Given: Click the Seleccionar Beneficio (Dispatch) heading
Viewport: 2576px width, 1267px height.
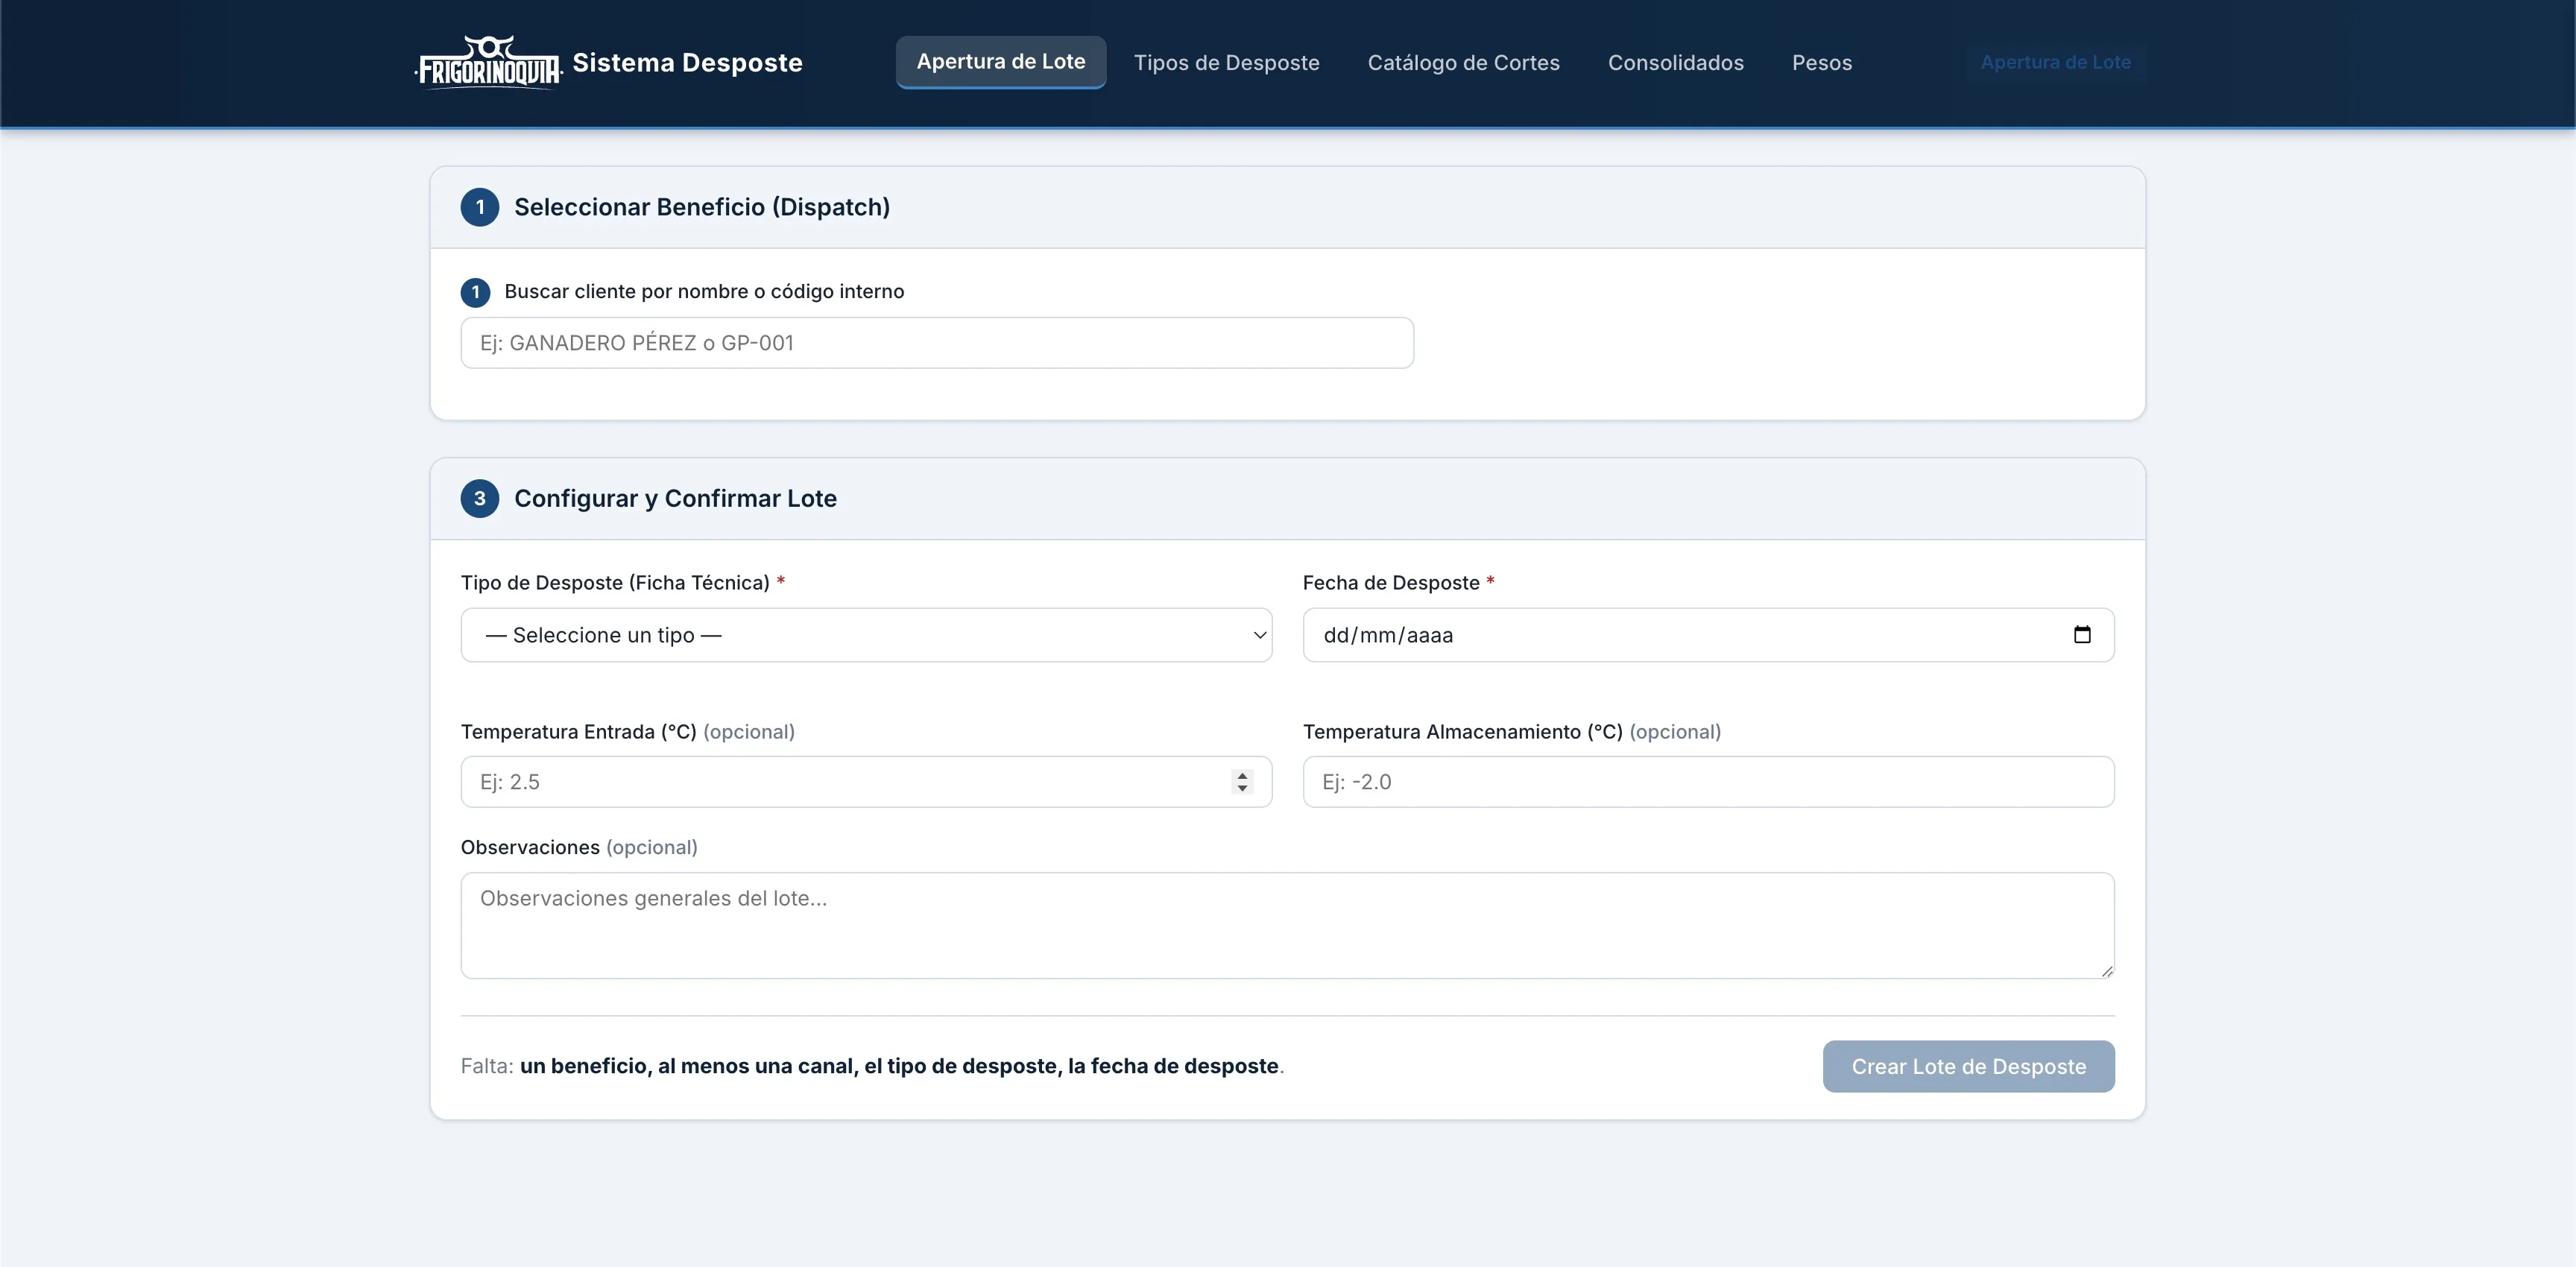Looking at the screenshot, I should point(701,207).
